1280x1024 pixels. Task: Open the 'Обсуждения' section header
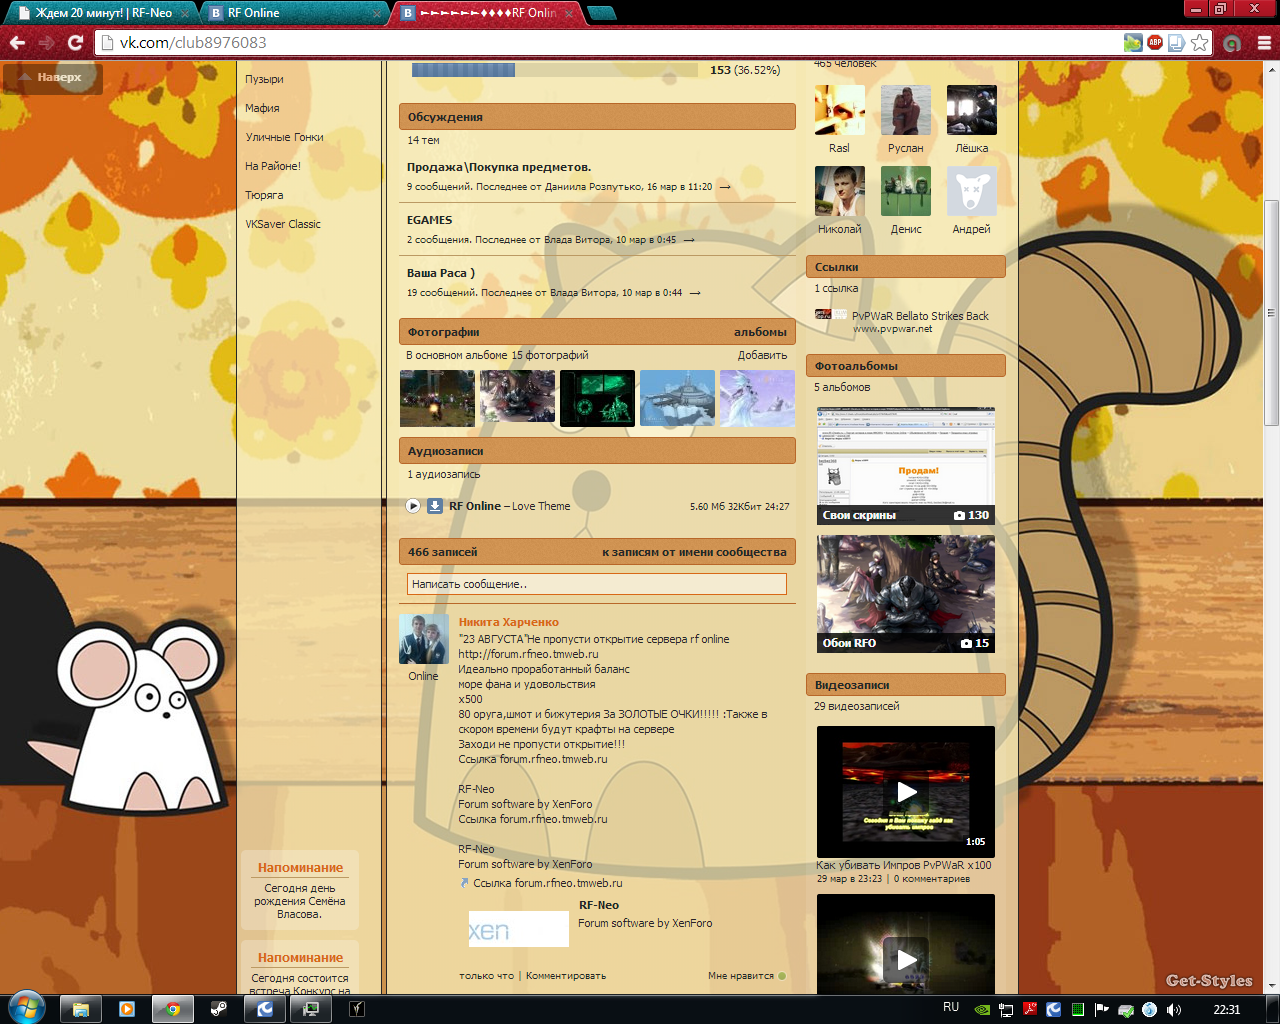coord(597,117)
